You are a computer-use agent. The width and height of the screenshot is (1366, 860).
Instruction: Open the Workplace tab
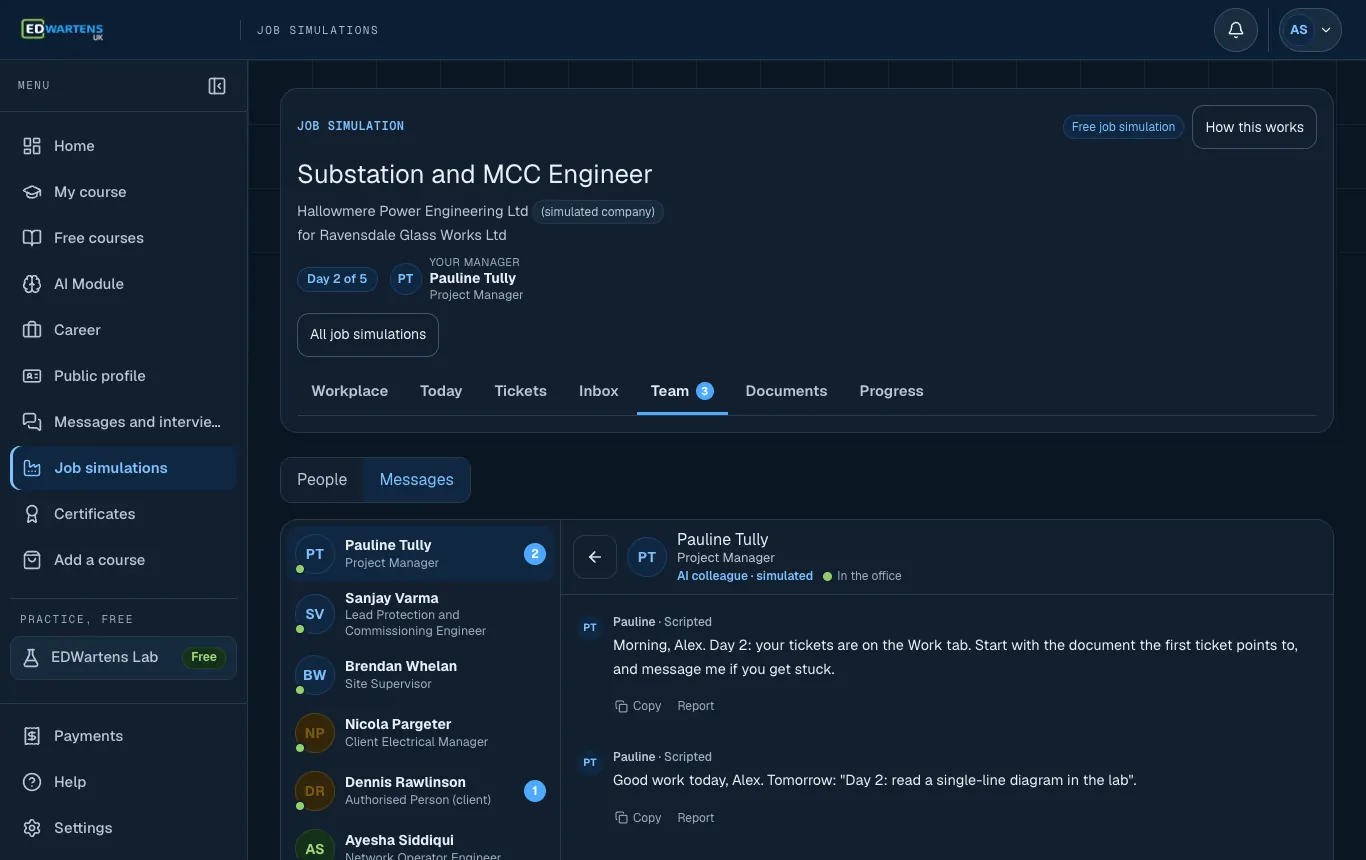[x=350, y=391]
